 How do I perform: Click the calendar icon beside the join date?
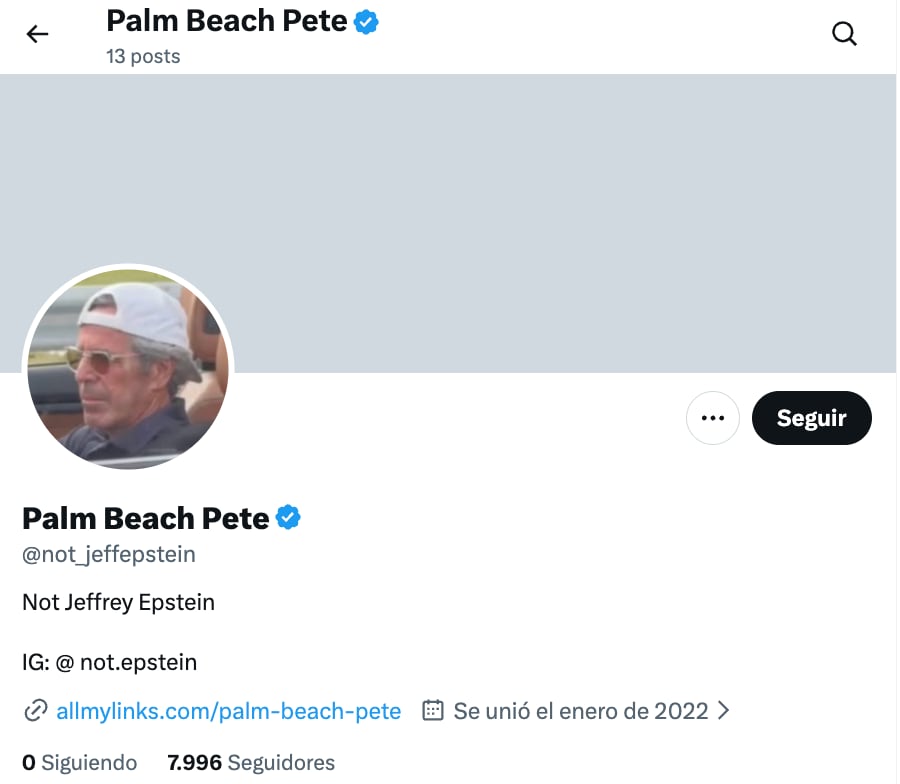click(x=432, y=710)
